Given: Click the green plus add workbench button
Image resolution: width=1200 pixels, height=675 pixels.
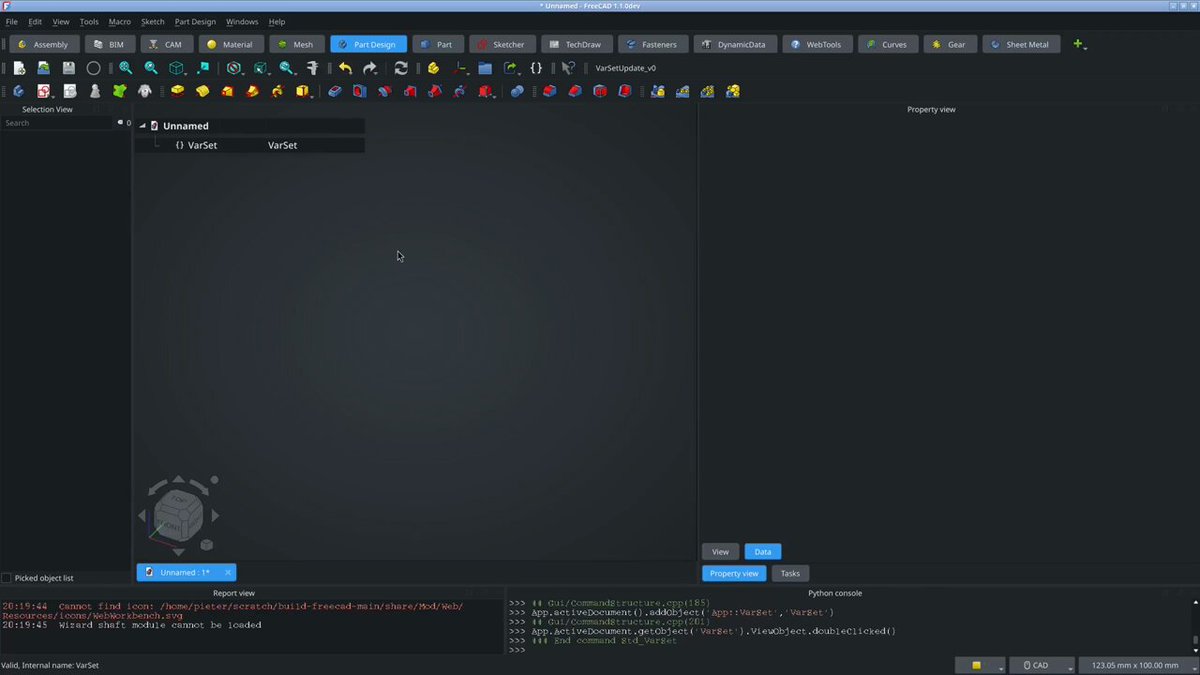Looking at the screenshot, I should point(1077,44).
